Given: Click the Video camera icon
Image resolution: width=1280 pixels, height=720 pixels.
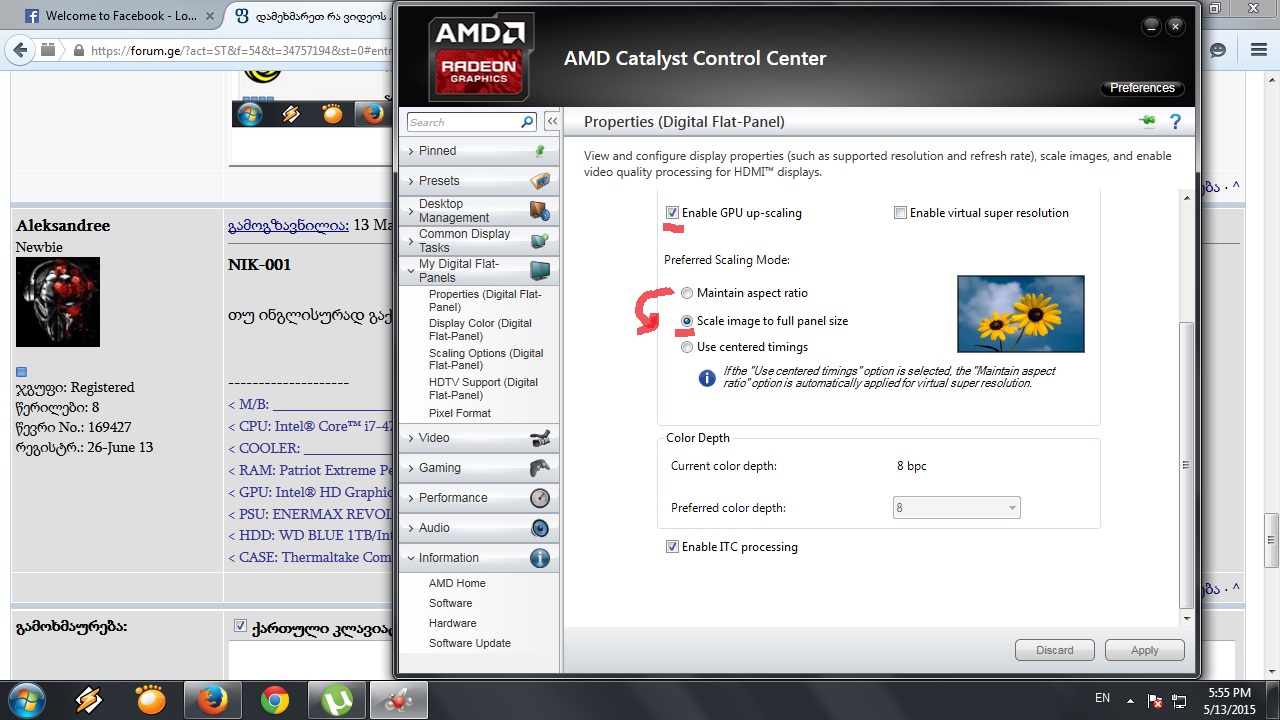Looking at the screenshot, I should point(540,438).
